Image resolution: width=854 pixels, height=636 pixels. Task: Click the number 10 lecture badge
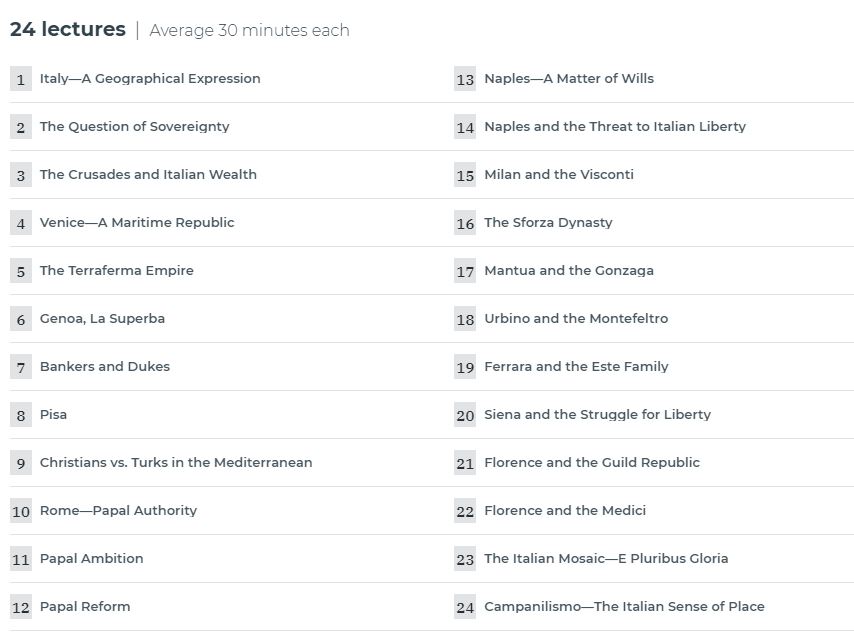(x=21, y=511)
